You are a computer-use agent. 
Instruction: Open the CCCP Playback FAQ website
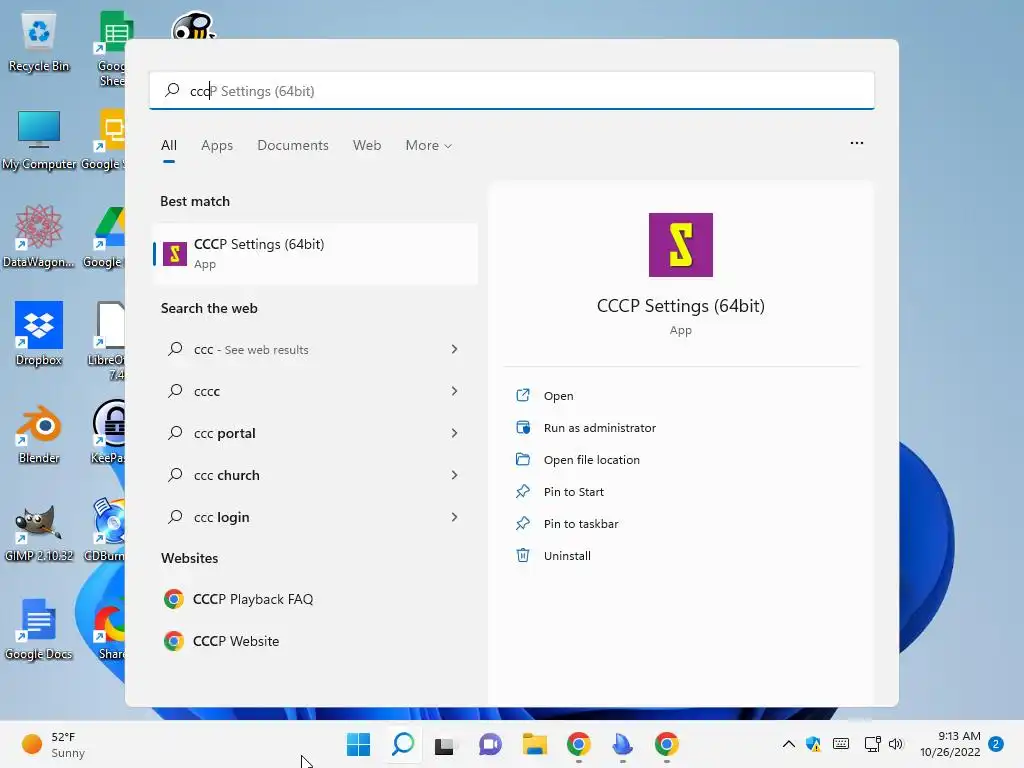[315, 600]
